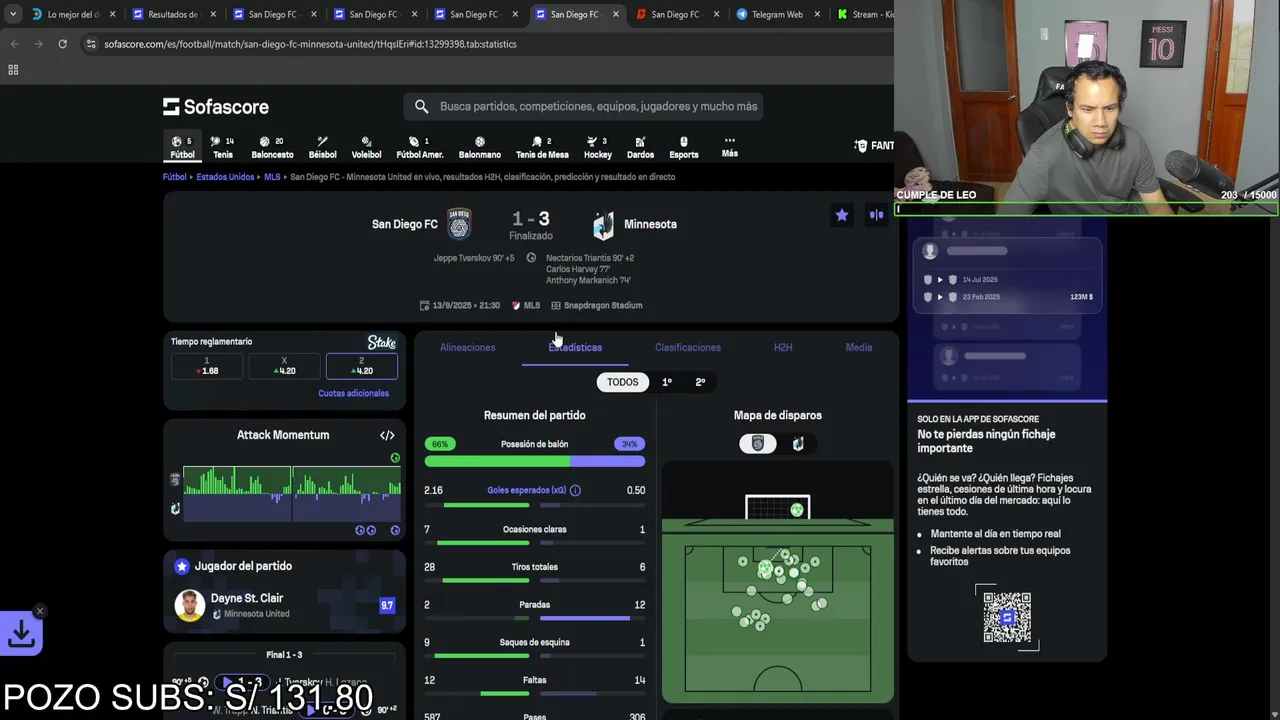1280x720 pixels.
Task: Open the Dardos sport category
Action: 640,147
